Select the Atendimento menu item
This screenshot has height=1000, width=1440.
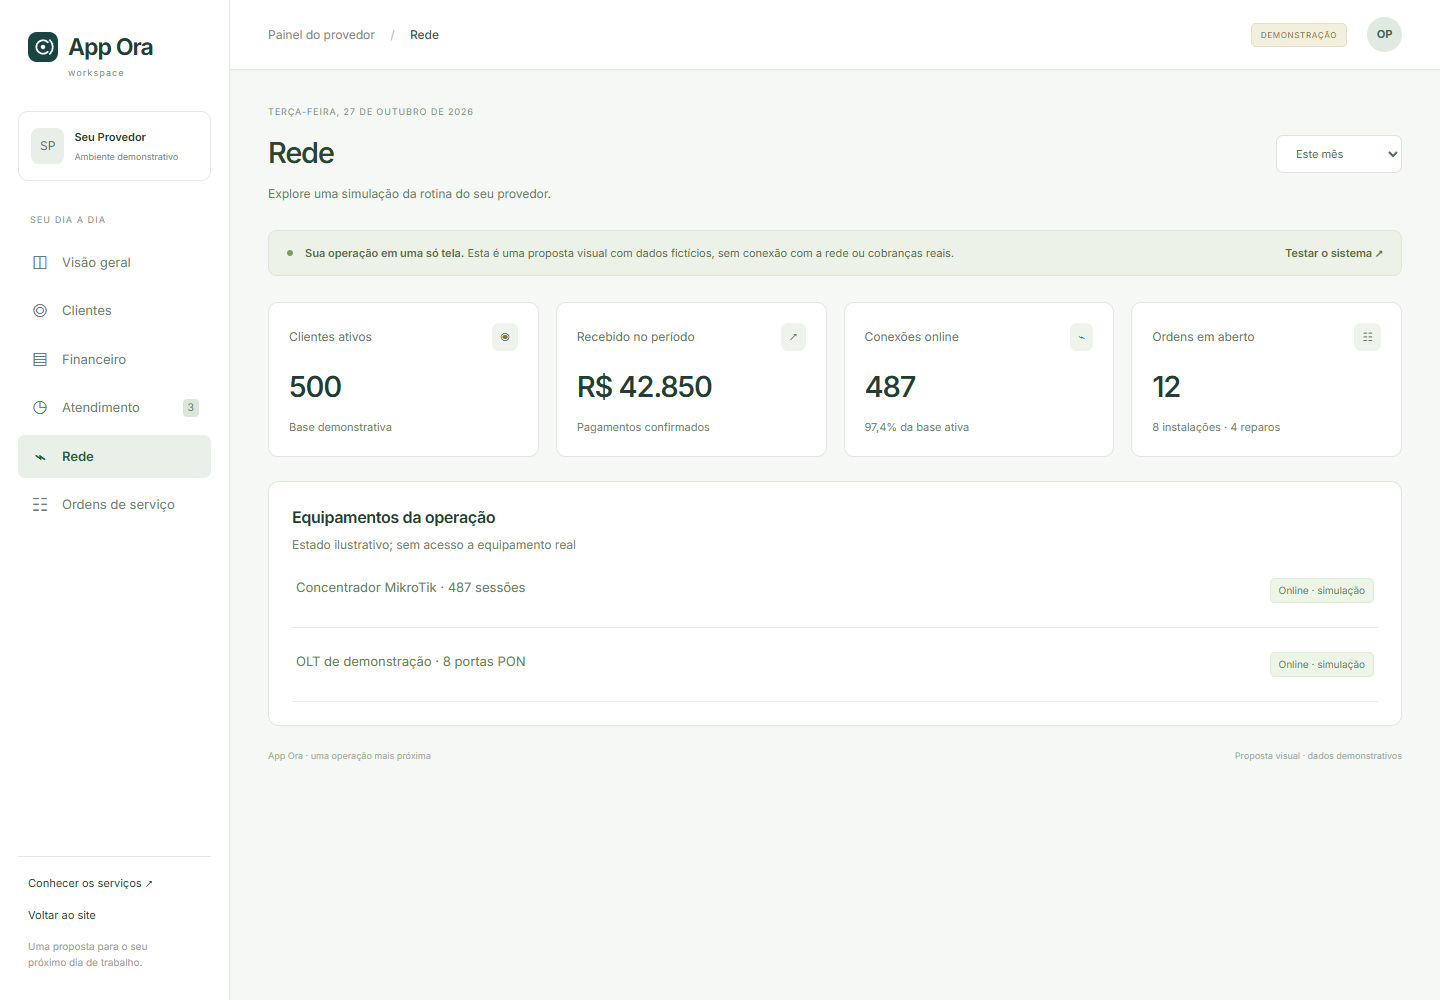(114, 408)
